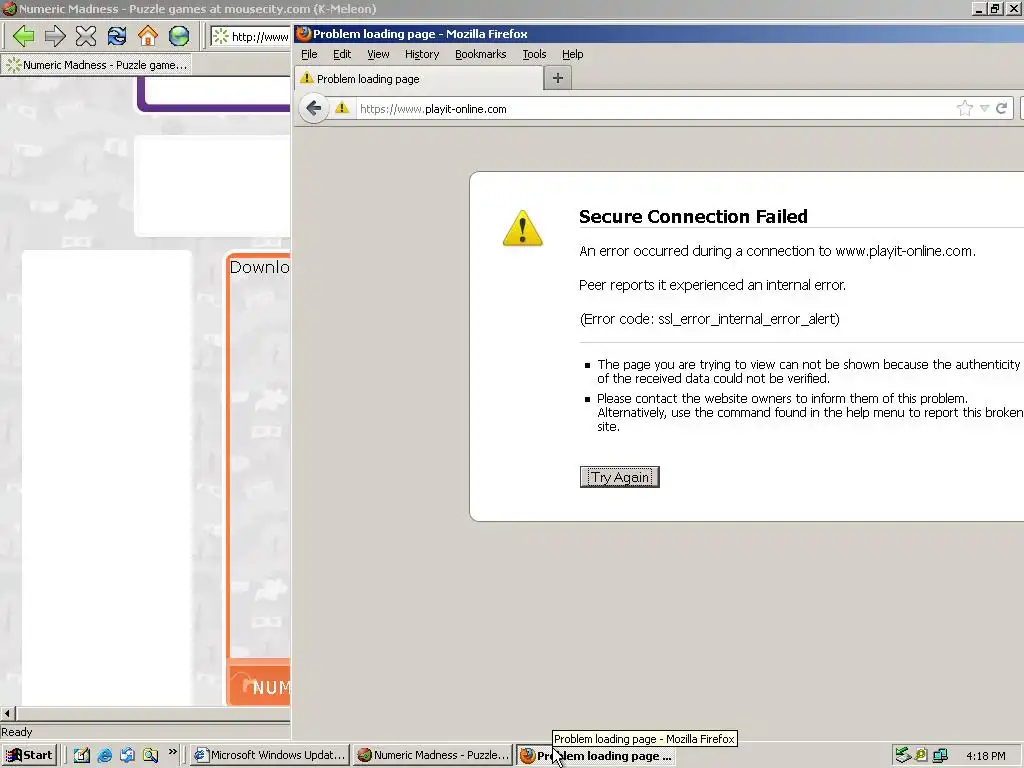Viewport: 1024px width, 768px height.
Task: Select the Problem loading page tab
Action: pos(419,79)
